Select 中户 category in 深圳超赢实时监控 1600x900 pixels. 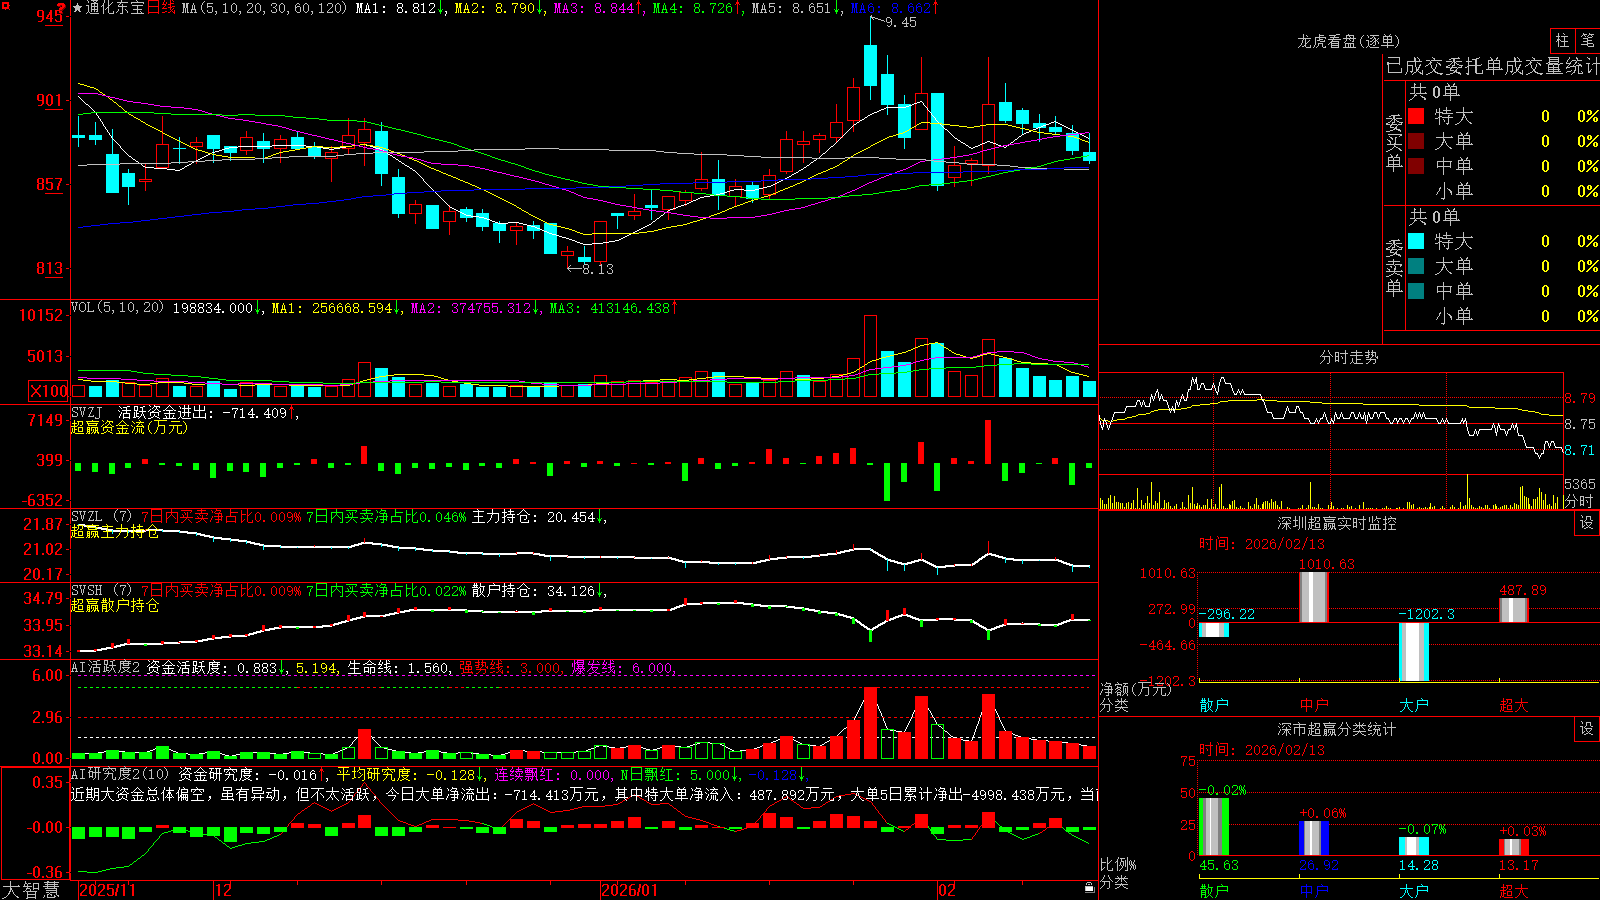1314,705
